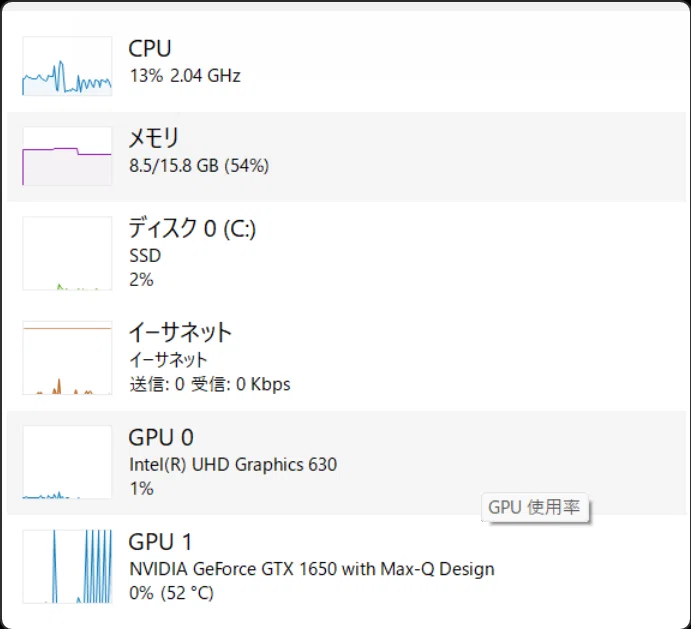691x629 pixels.
Task: Click the SSD label under ディスク 0
Action: [x=145, y=256]
